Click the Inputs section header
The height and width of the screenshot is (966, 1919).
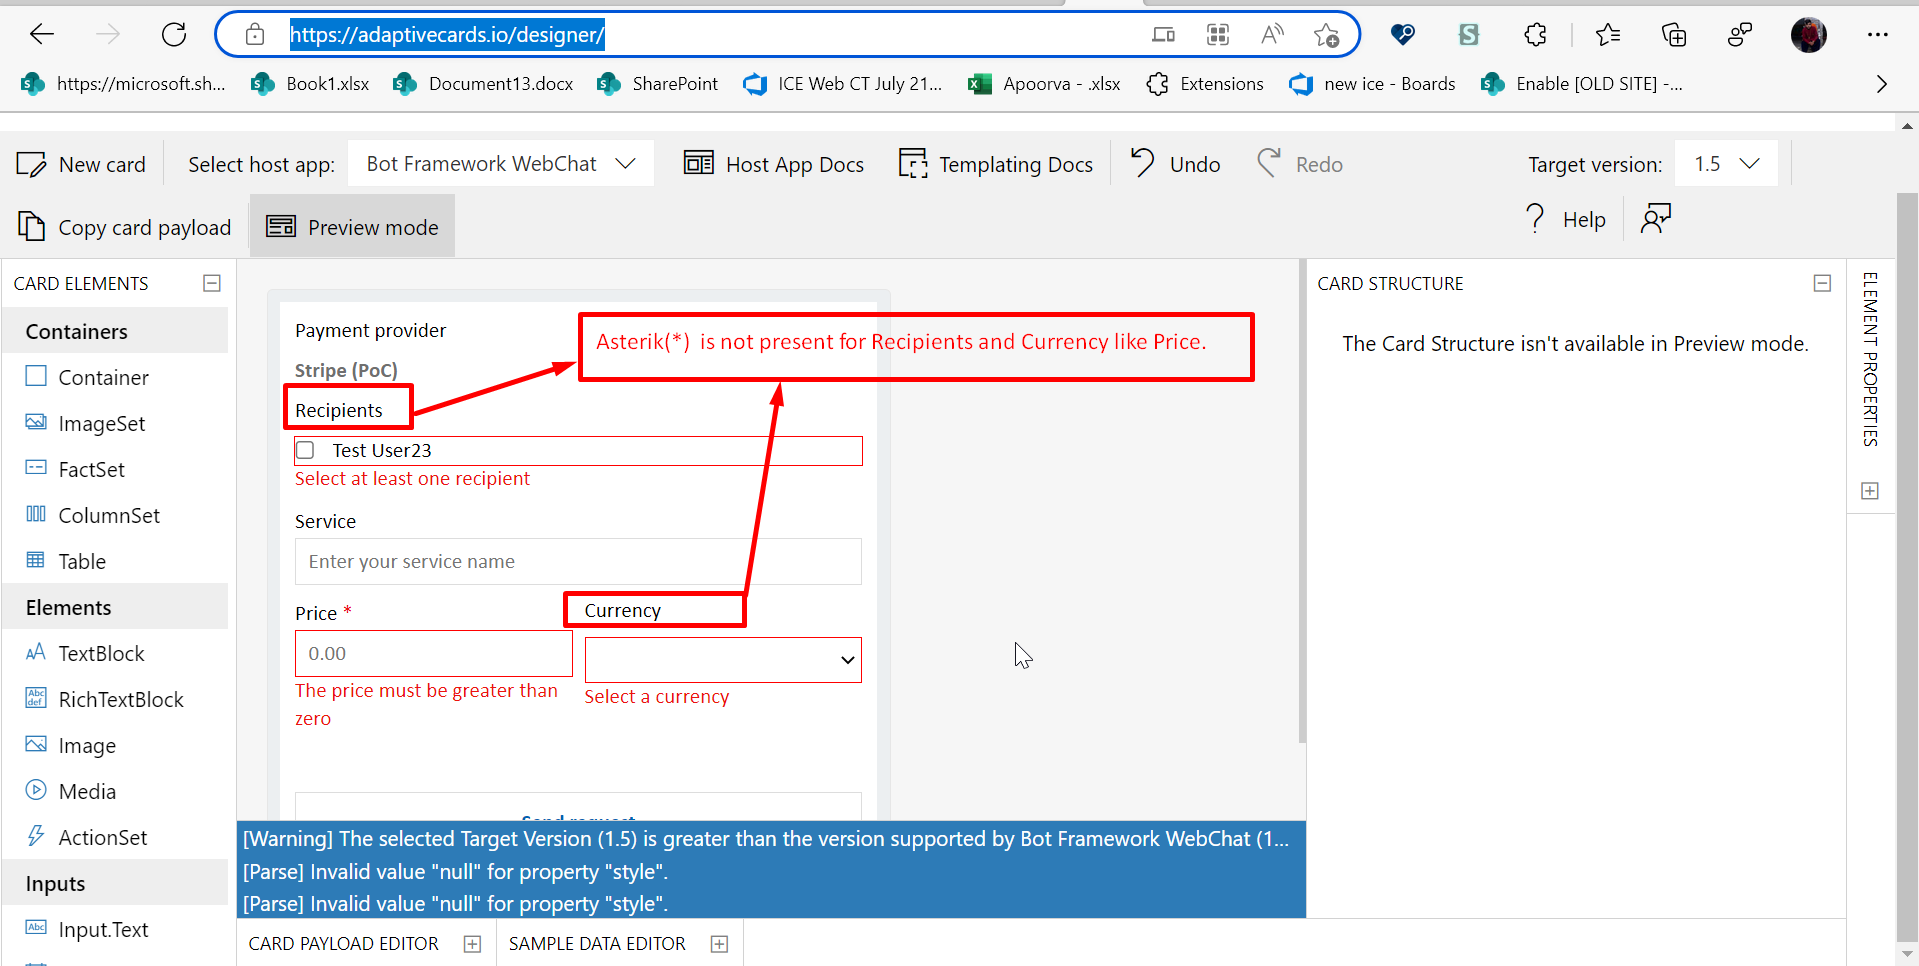[116, 883]
